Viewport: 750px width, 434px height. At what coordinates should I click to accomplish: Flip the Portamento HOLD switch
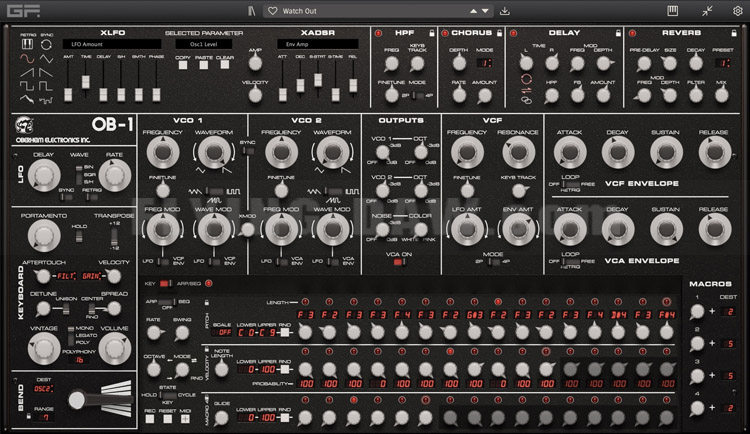tap(79, 236)
